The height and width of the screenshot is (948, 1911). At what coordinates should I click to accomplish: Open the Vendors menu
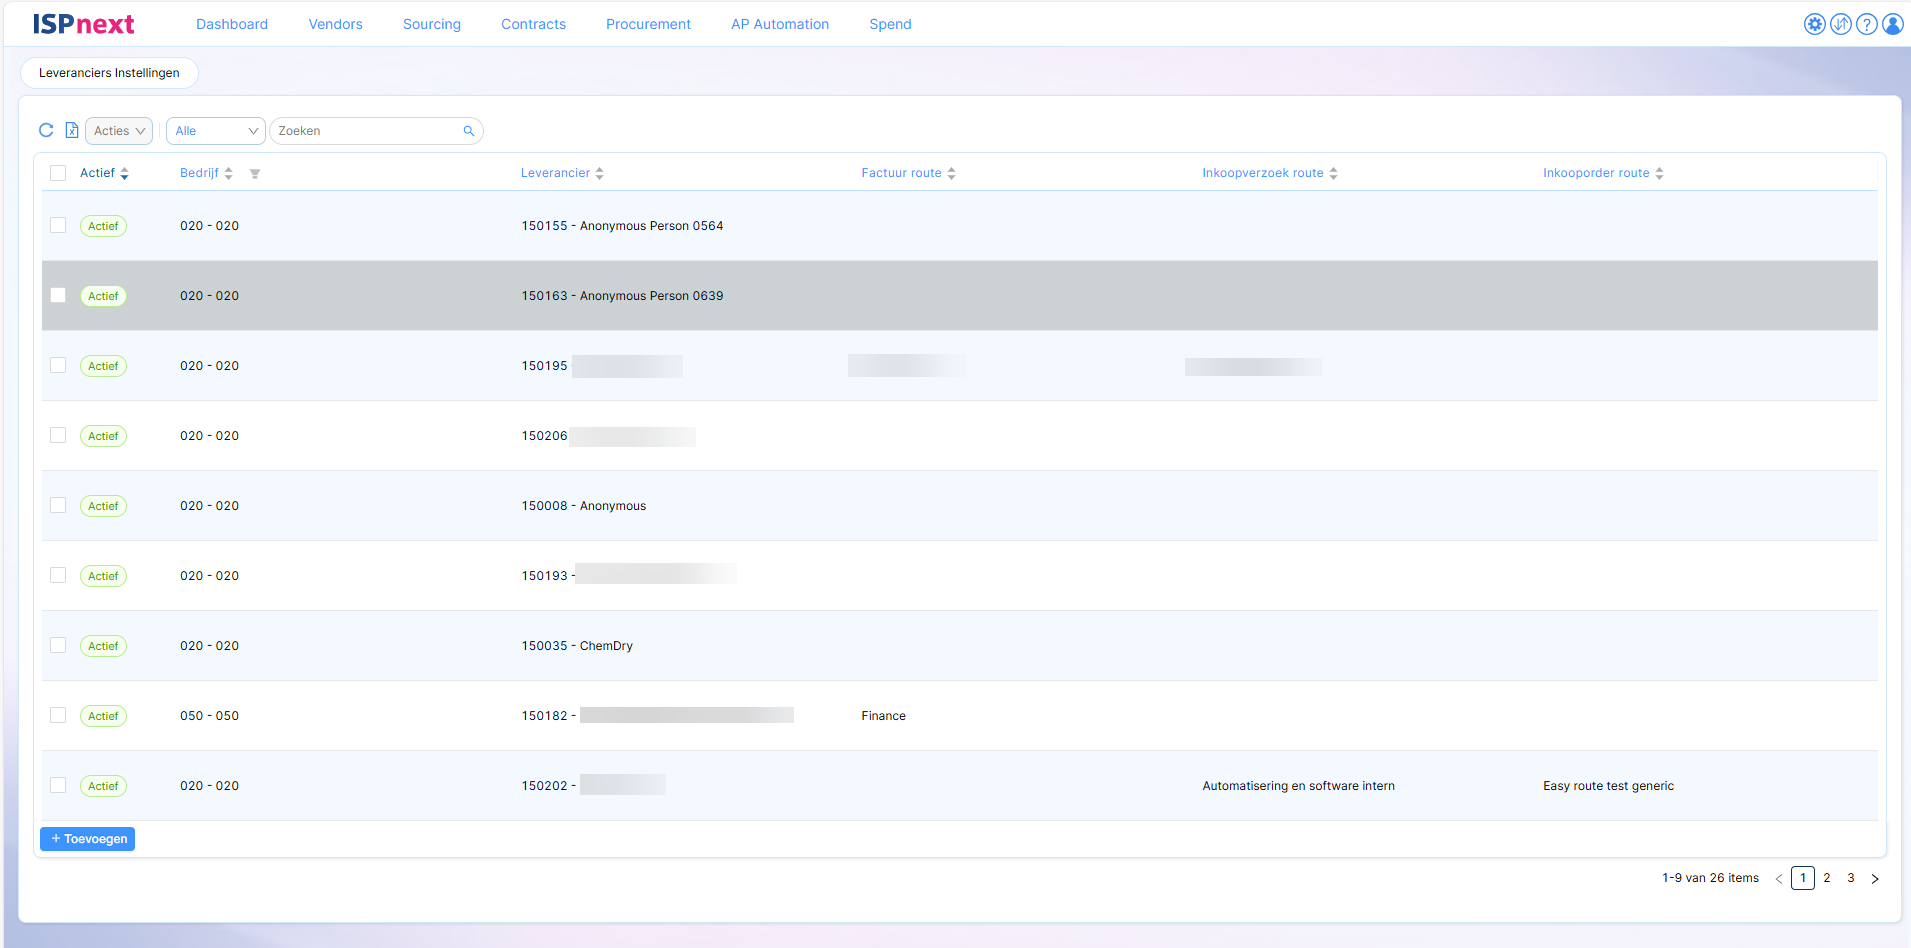[335, 24]
